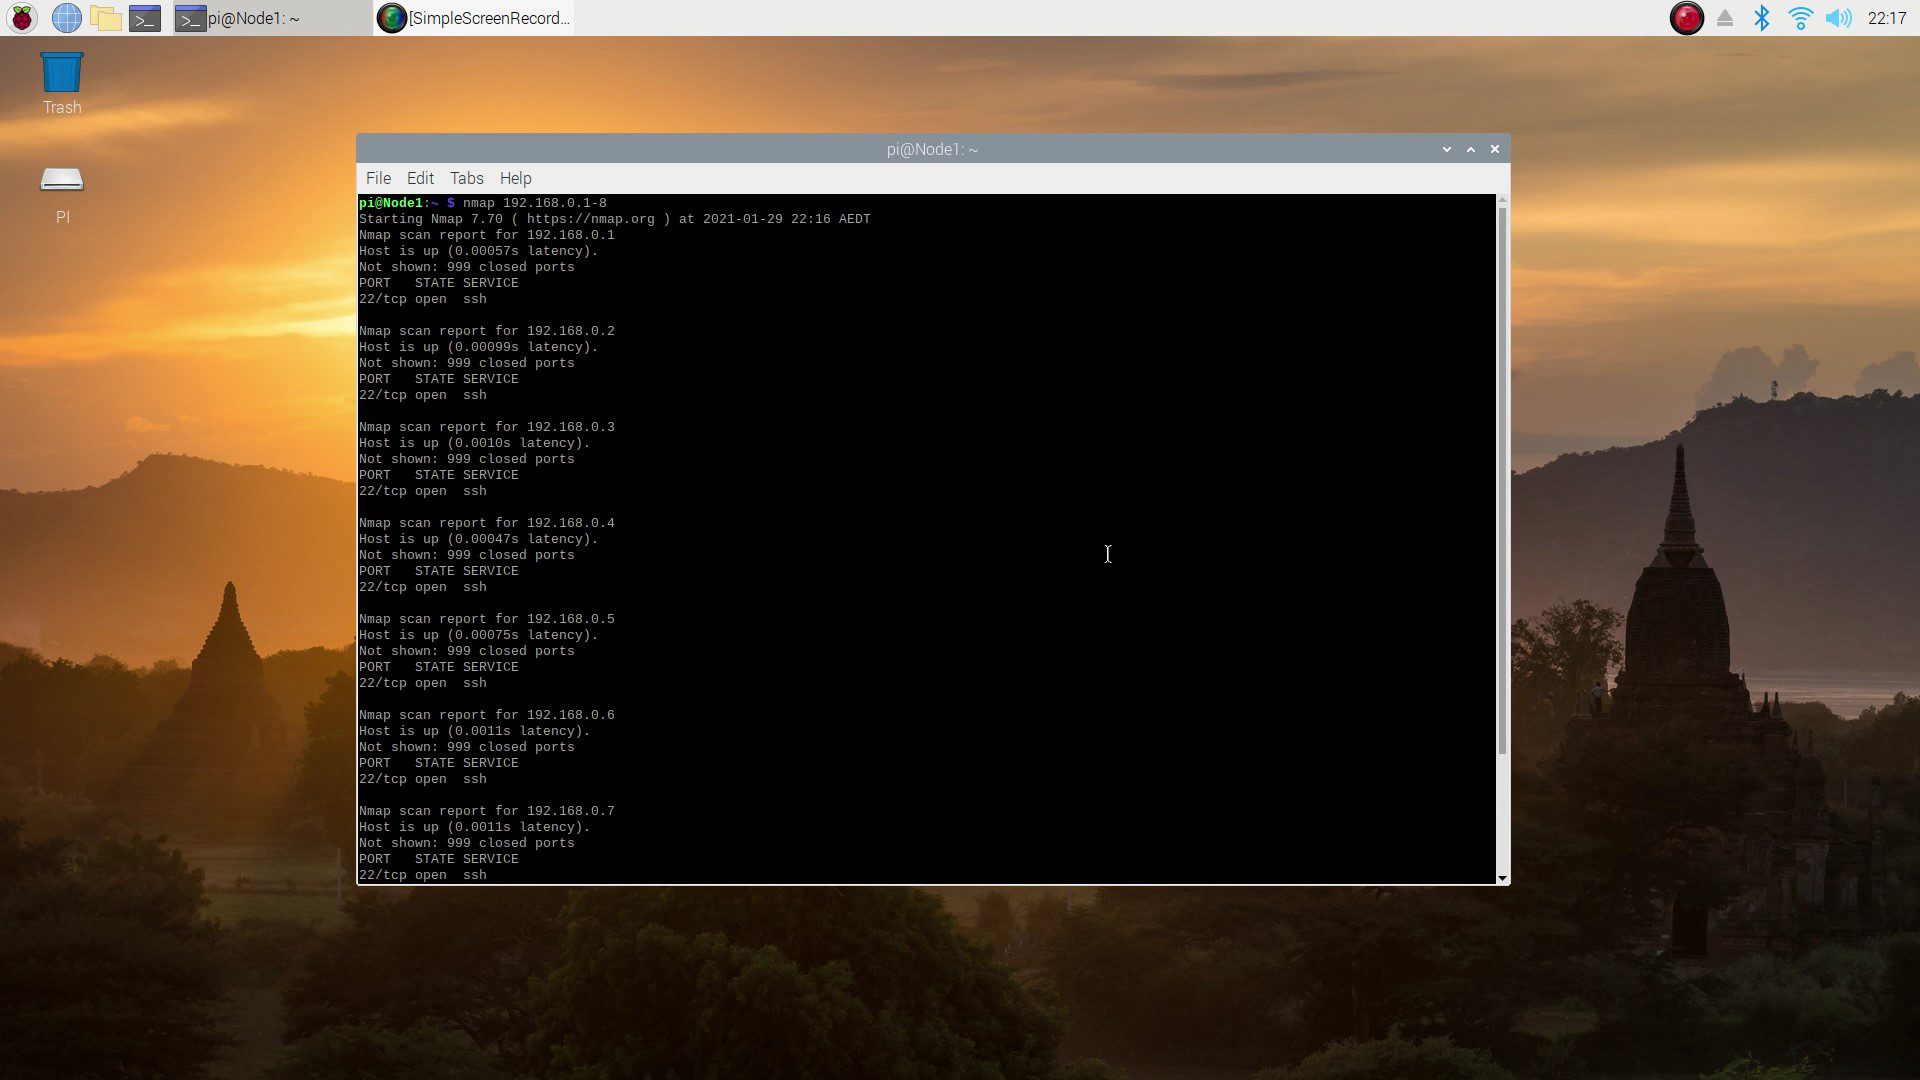Click the taskbar clock showing 22:17
Screen dimensions: 1920x1080
pos(1886,18)
